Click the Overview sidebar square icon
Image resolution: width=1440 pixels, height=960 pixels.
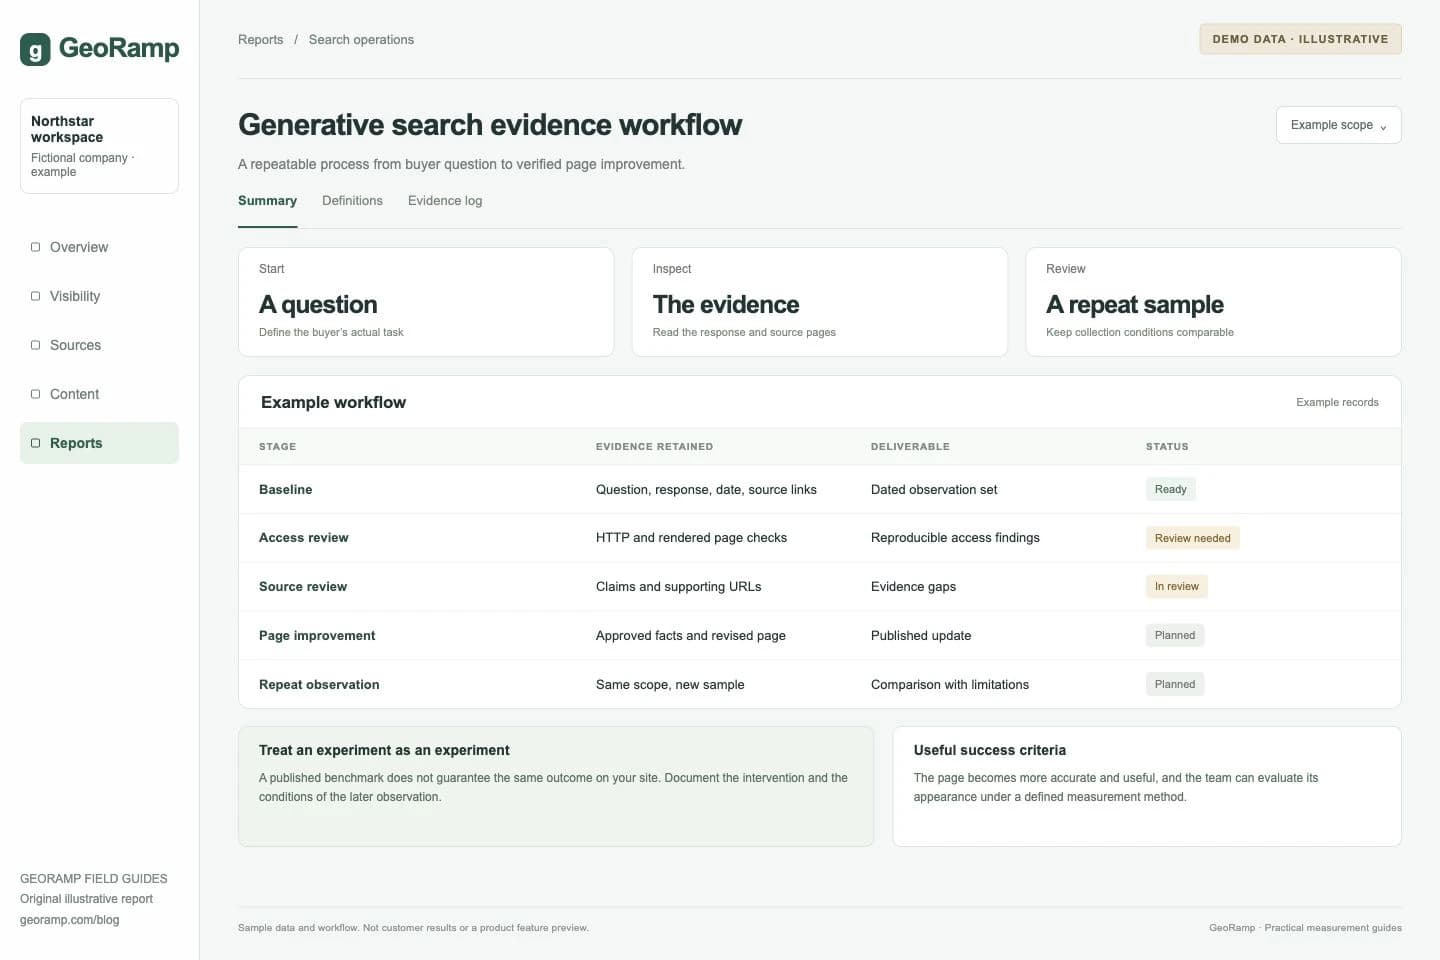(x=36, y=247)
